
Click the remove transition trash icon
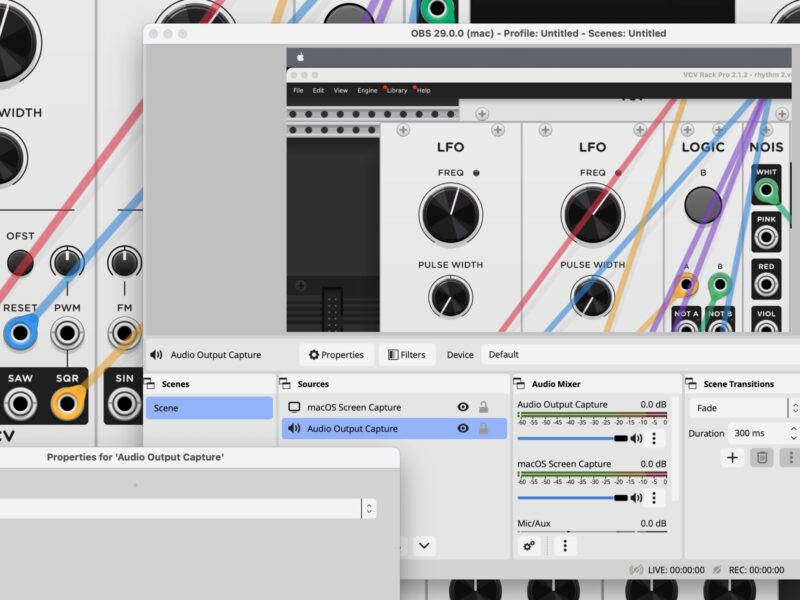(x=761, y=457)
